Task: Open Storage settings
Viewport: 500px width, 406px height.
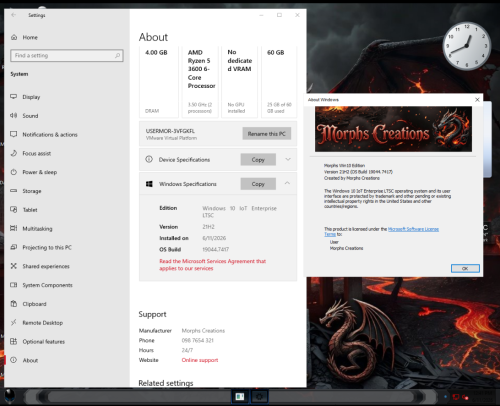Action: click(32, 191)
